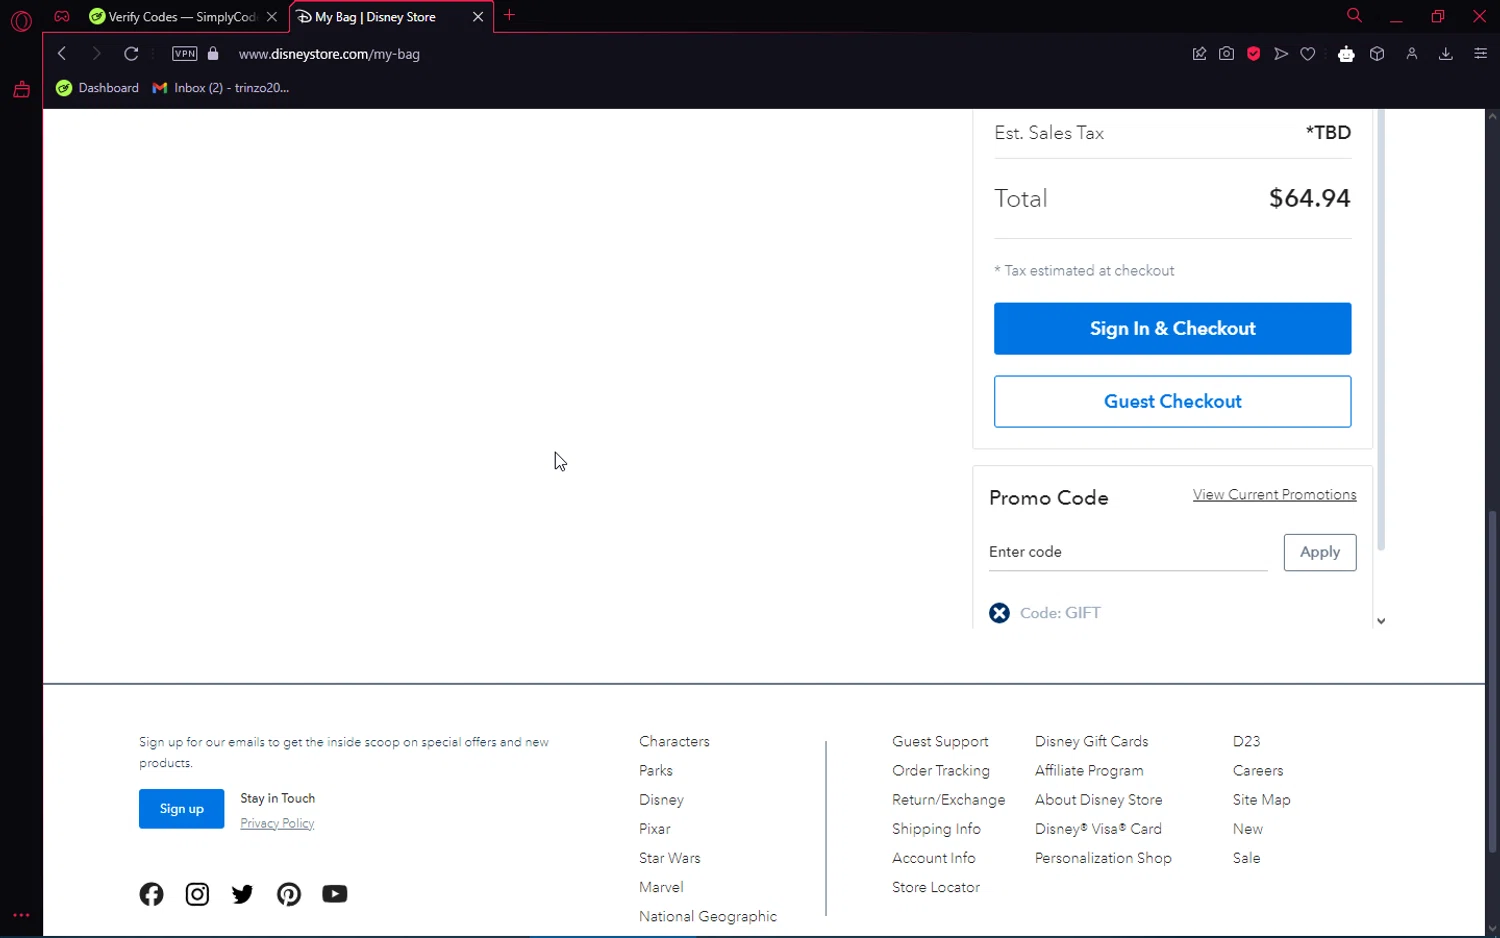1500x938 pixels.
Task: Open a new tab with plus
Action: tap(510, 15)
